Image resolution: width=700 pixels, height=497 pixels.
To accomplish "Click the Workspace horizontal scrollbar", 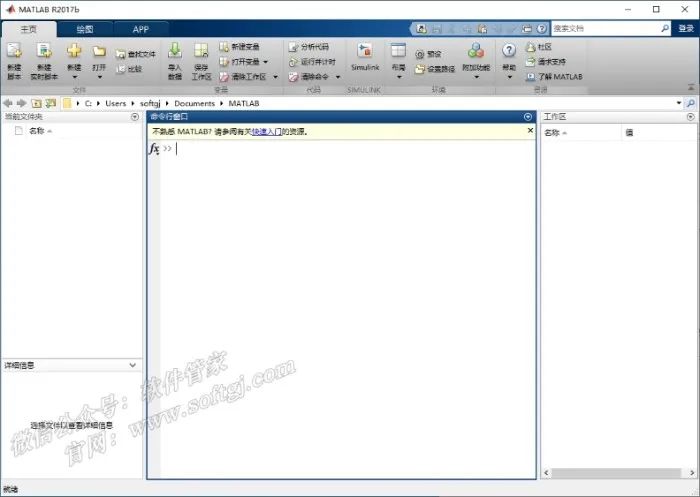I will (x=617, y=472).
